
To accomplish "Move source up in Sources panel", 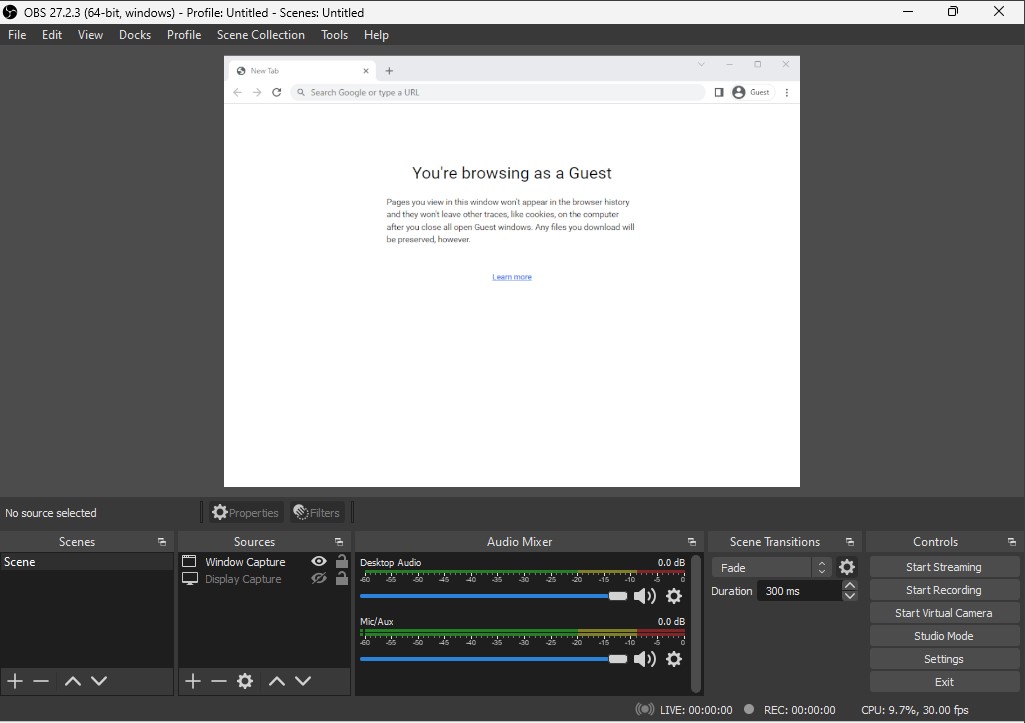I will [277, 681].
